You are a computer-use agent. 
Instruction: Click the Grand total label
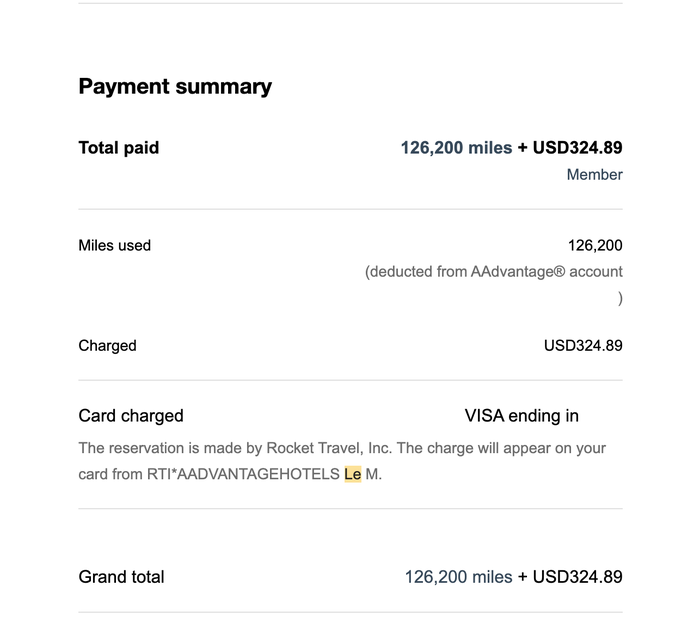pos(121,577)
